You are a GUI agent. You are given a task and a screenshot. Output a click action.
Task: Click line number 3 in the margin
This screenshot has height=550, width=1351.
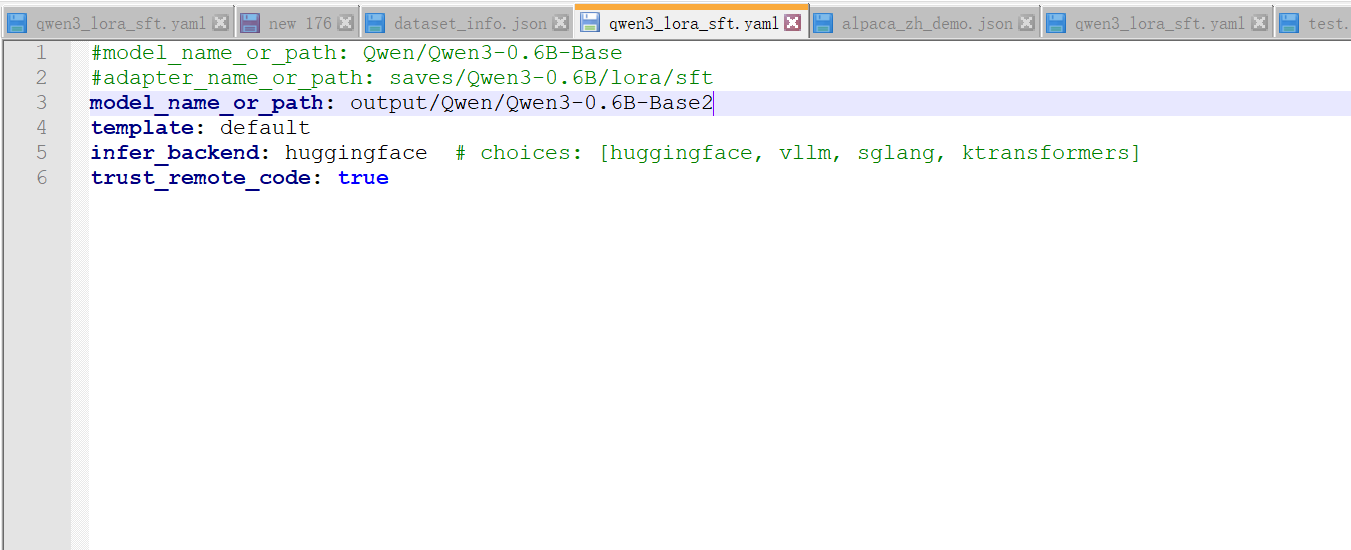[41, 103]
